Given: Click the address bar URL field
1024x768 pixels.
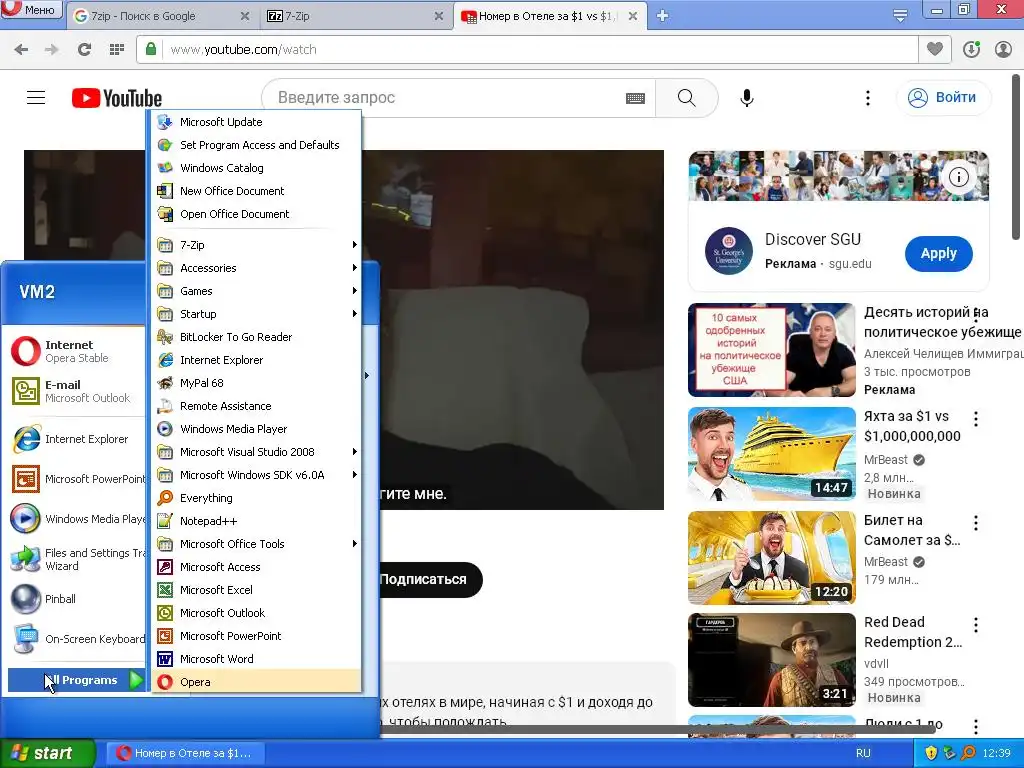Looking at the screenshot, I should [x=526, y=50].
